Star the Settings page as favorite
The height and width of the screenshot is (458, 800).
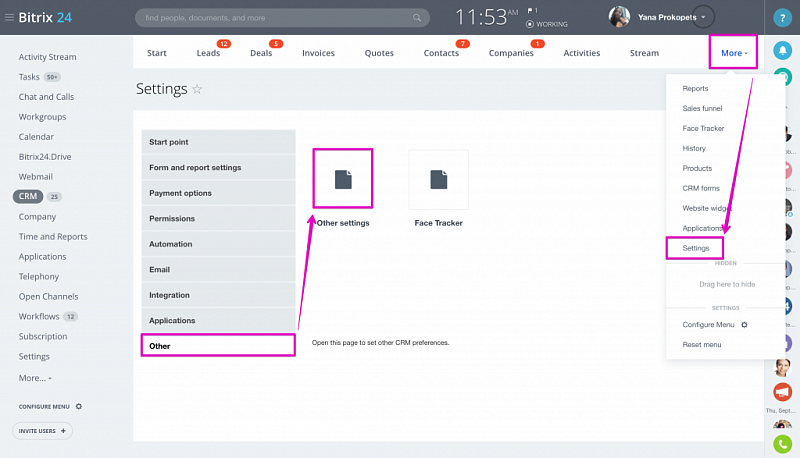(197, 89)
